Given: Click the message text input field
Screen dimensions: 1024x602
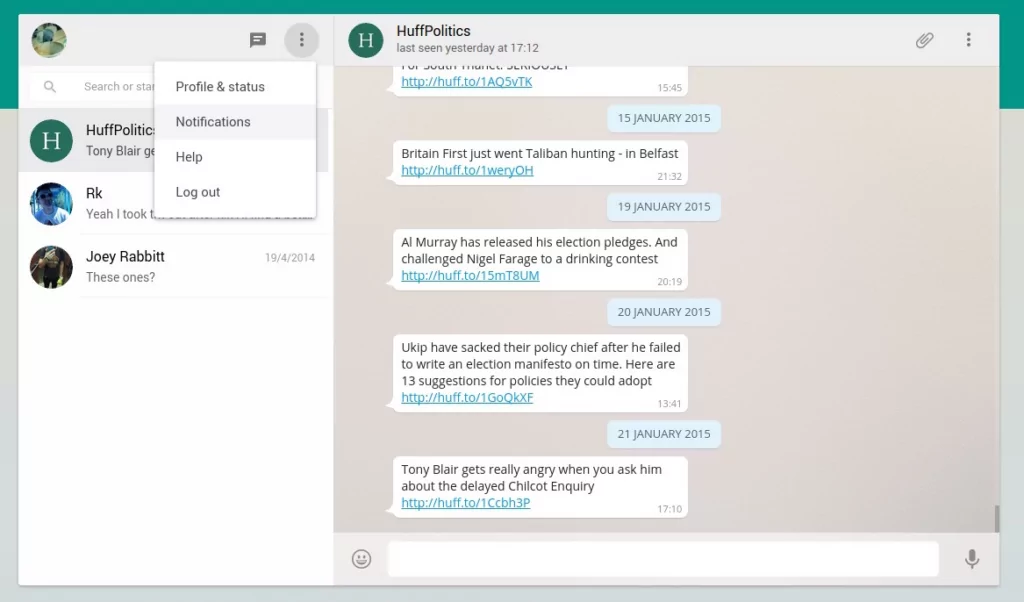Looking at the screenshot, I should 662,559.
